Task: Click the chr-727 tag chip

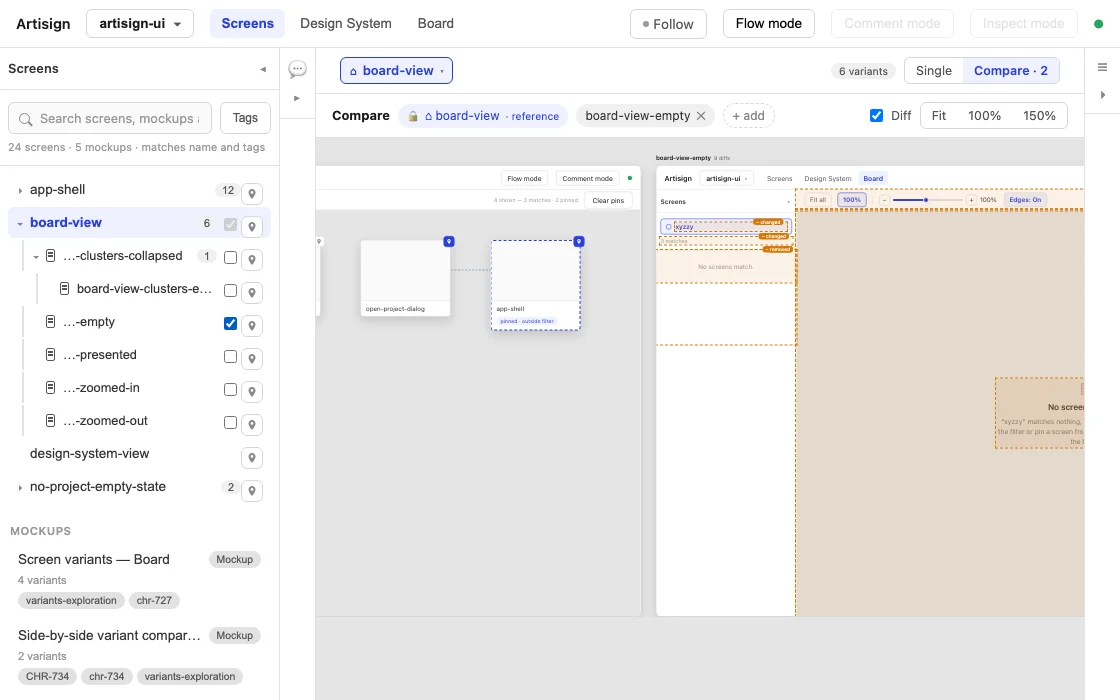Action: (x=154, y=601)
